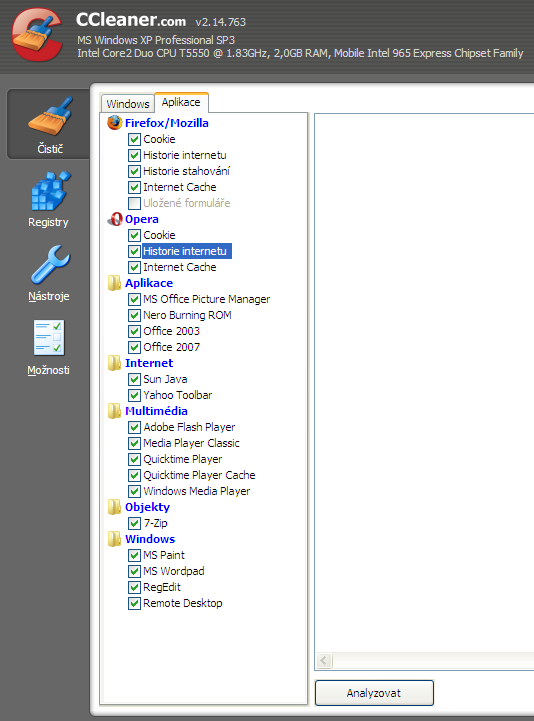Select the Aplikace tab
This screenshot has height=721, width=534.
pos(181,102)
